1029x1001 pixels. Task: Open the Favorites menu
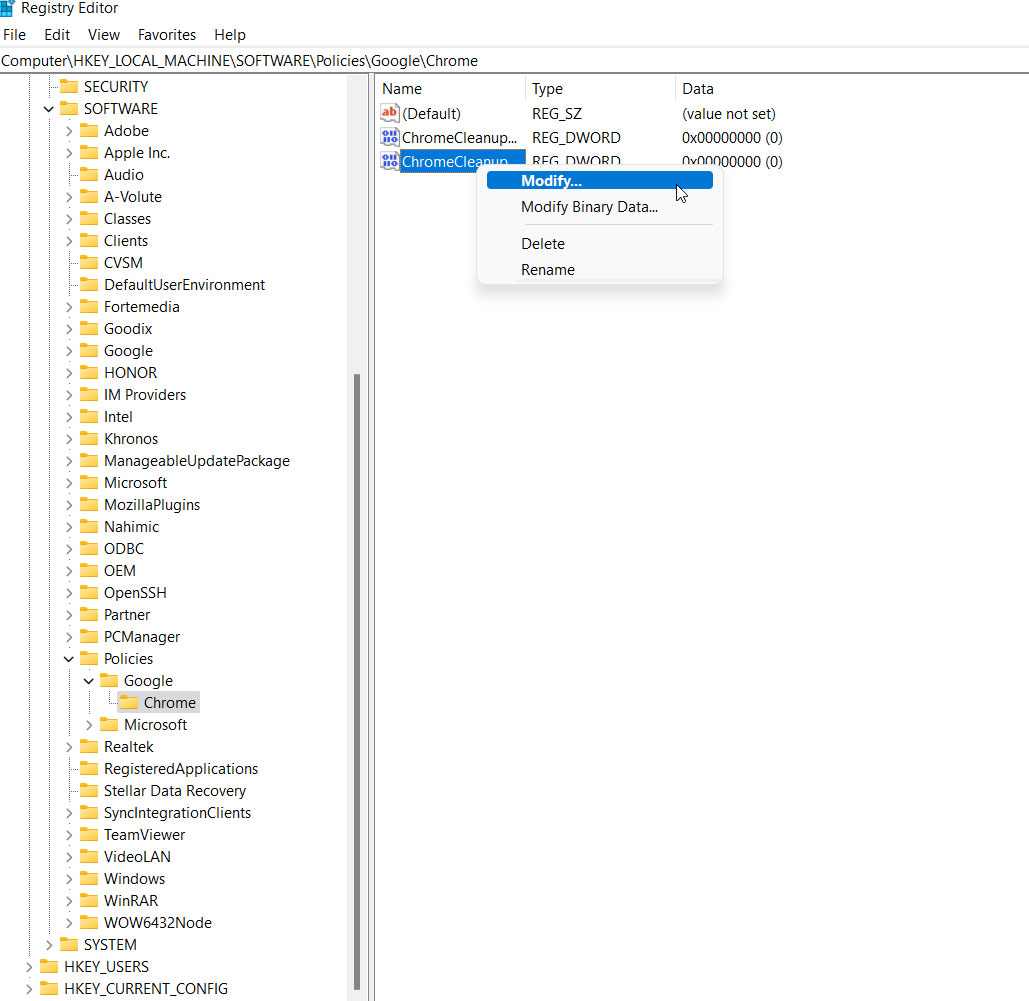pos(167,35)
